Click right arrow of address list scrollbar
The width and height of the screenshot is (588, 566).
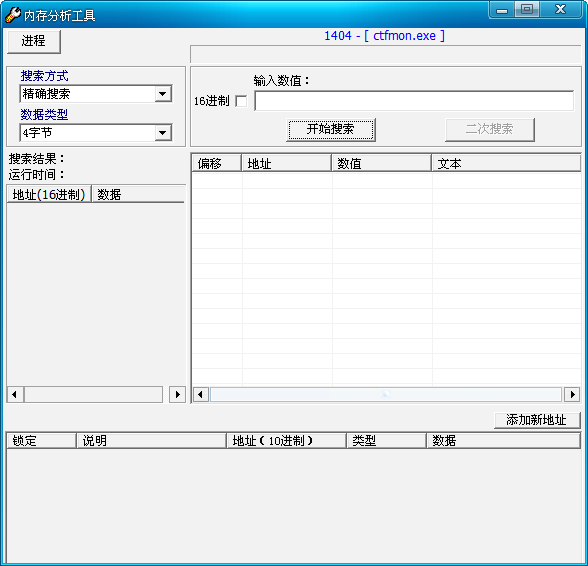tap(177, 395)
